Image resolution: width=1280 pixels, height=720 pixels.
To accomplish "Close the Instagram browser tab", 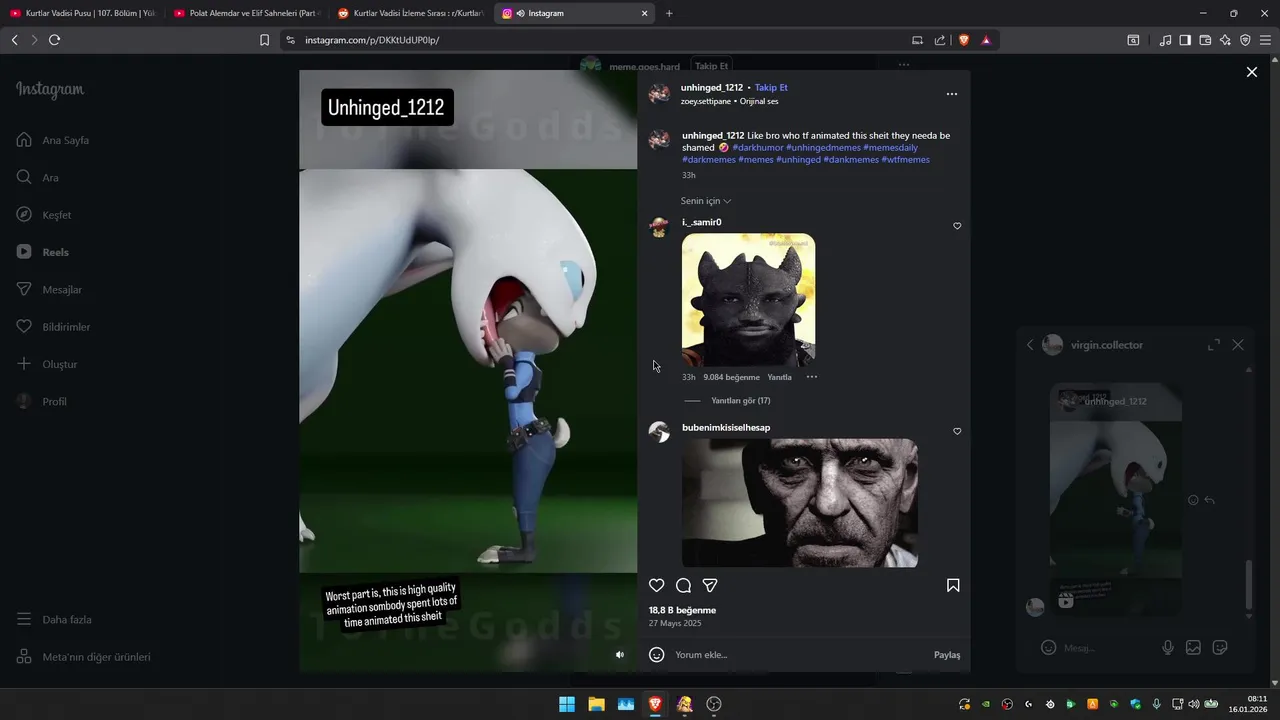I will (x=645, y=13).
